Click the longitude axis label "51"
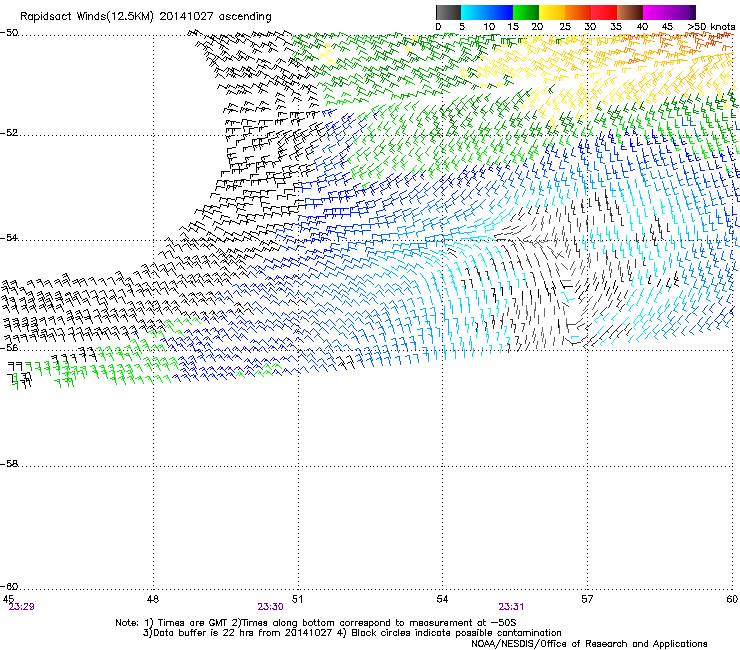Viewport: 740px width, 650px height. 297,599
